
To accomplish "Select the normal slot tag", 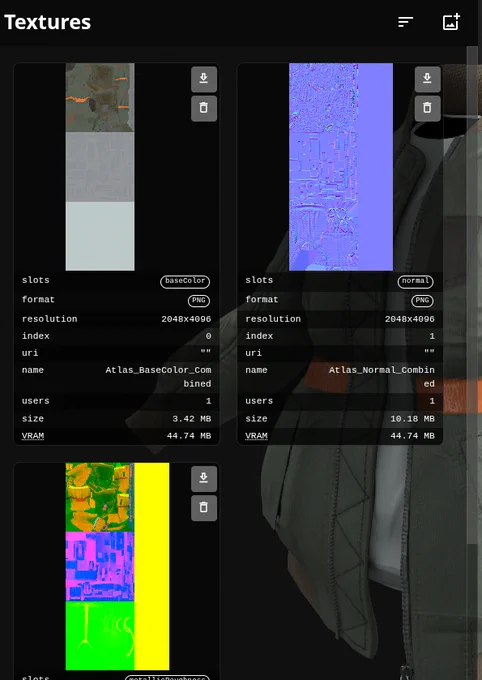I will click(x=415, y=281).
